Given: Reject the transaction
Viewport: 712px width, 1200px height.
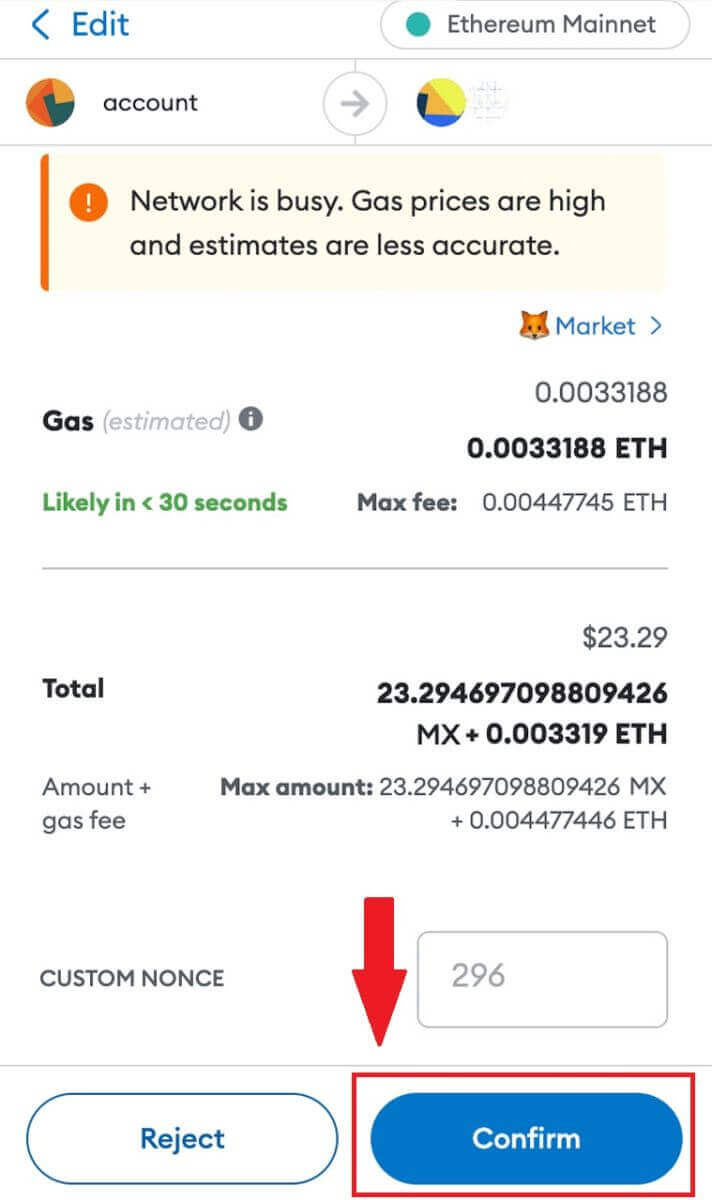Looking at the screenshot, I should coord(182,1137).
